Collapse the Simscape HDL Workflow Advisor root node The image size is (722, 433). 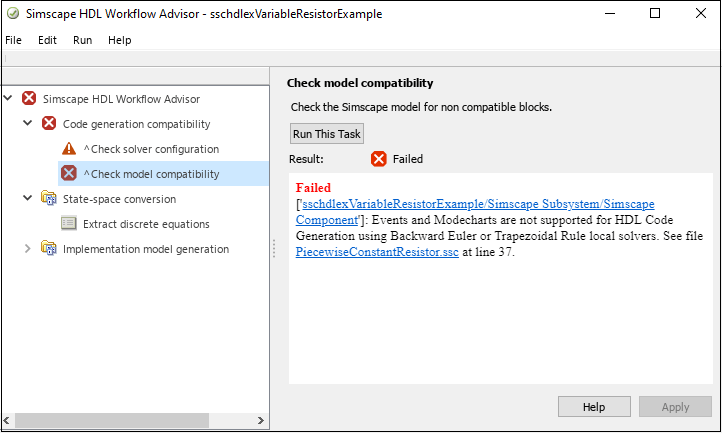9,99
